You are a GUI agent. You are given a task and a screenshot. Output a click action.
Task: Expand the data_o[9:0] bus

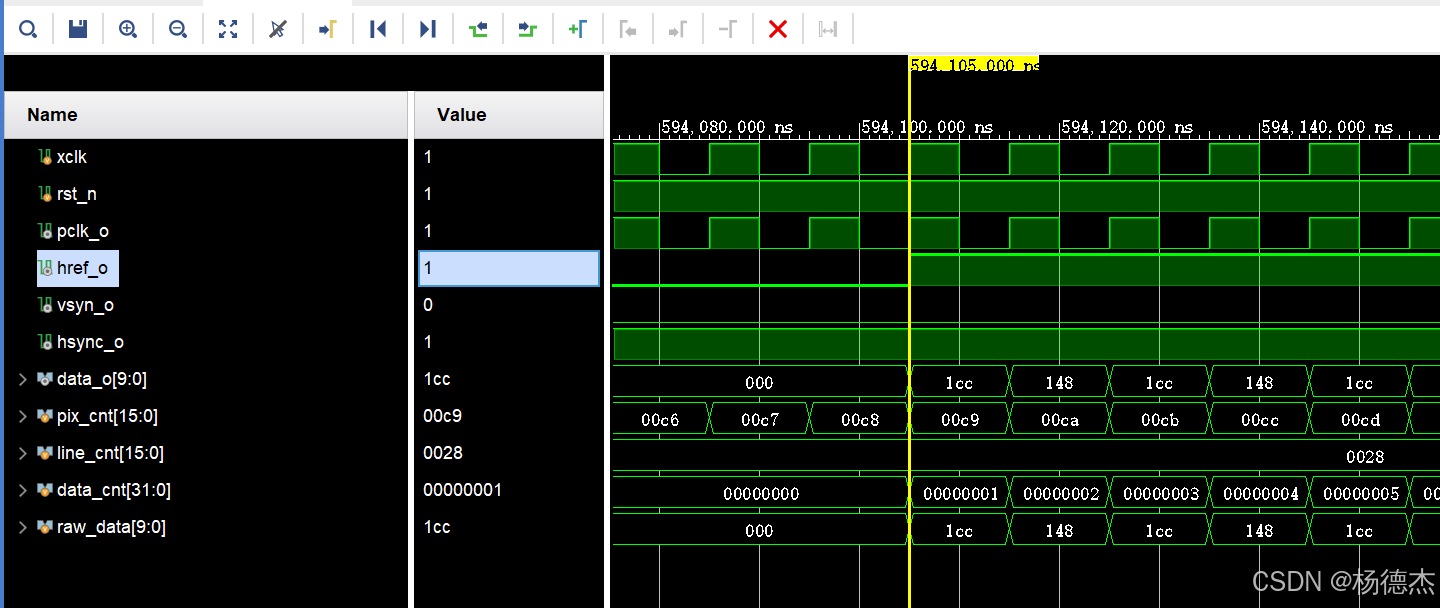coord(22,379)
